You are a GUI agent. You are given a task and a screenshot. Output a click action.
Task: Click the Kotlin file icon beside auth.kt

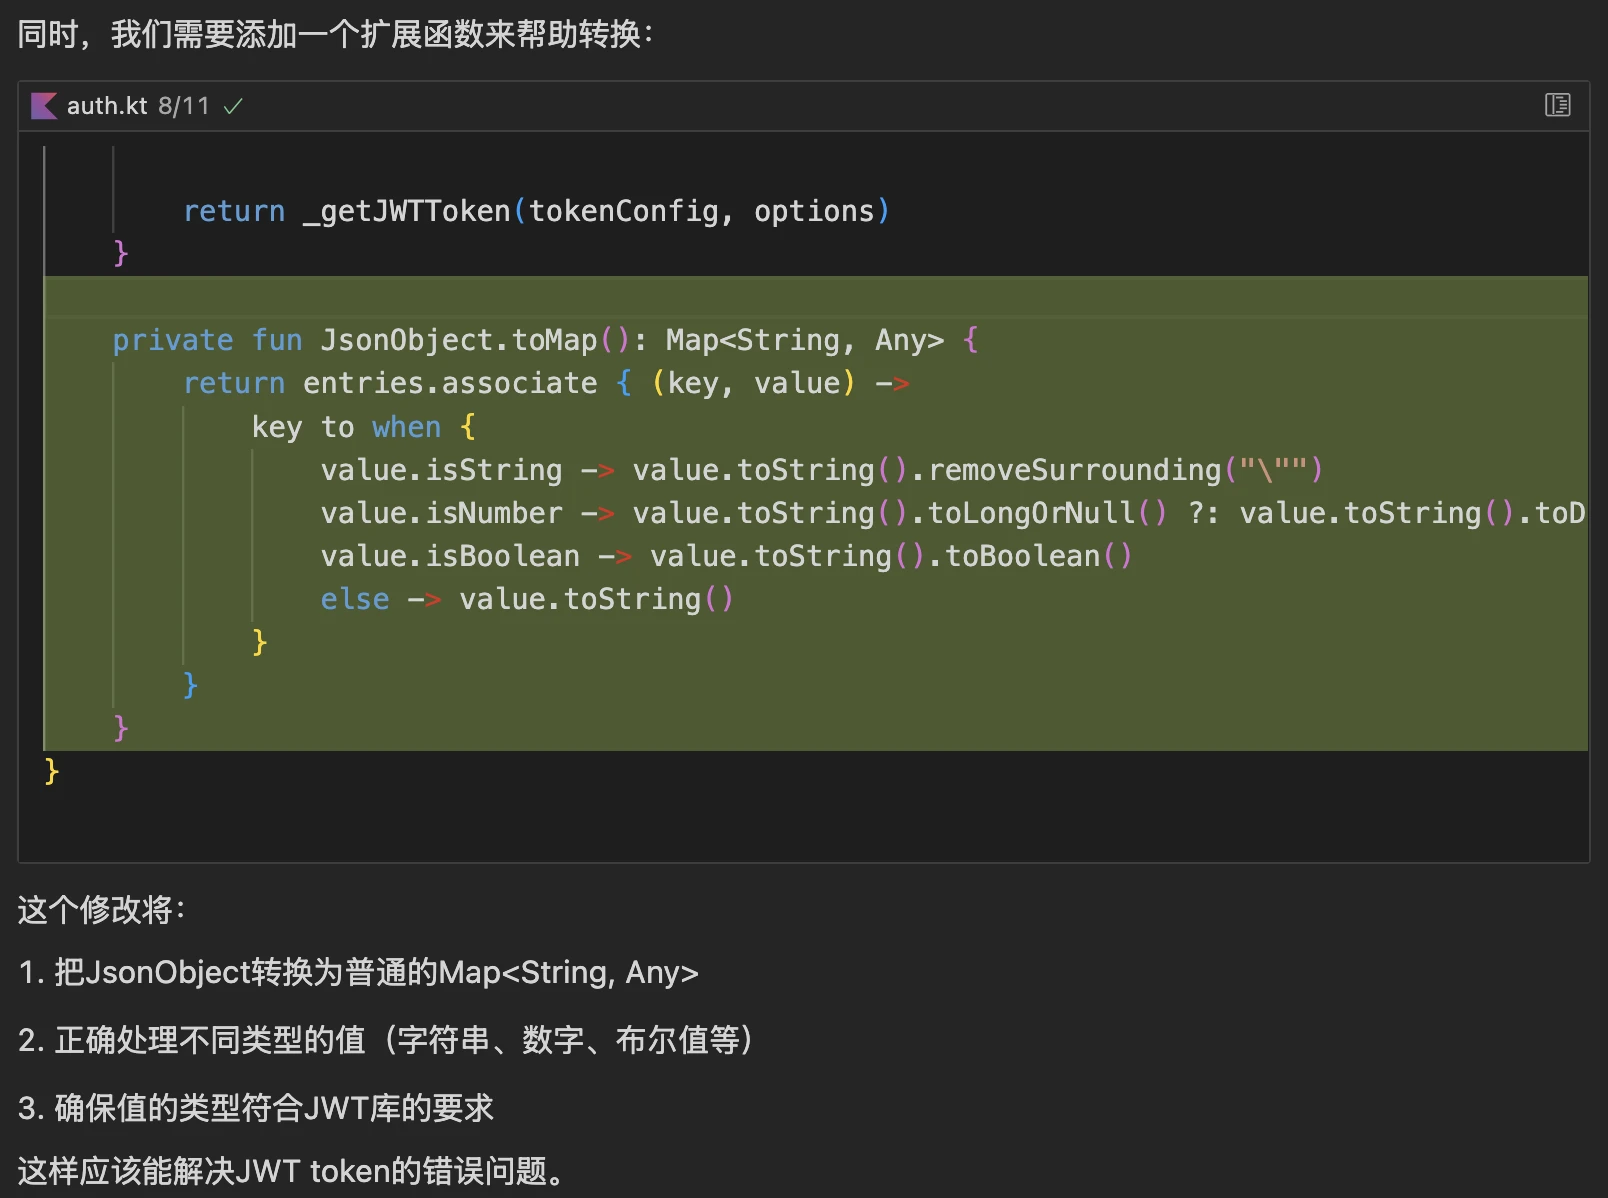[43, 106]
